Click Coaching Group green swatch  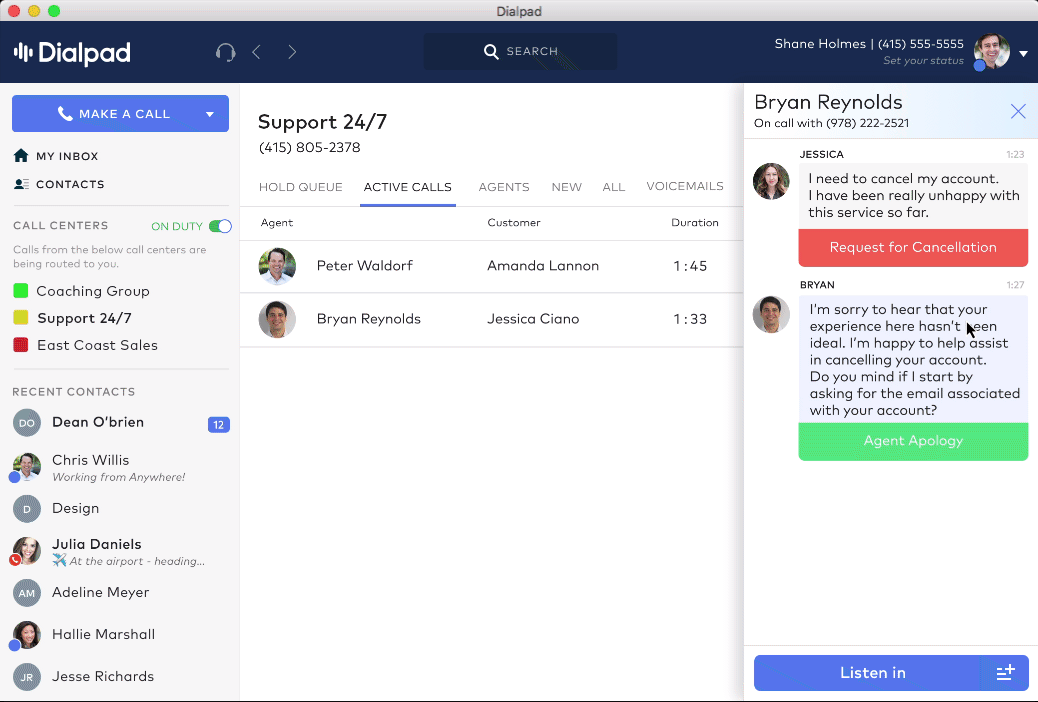pos(21,291)
